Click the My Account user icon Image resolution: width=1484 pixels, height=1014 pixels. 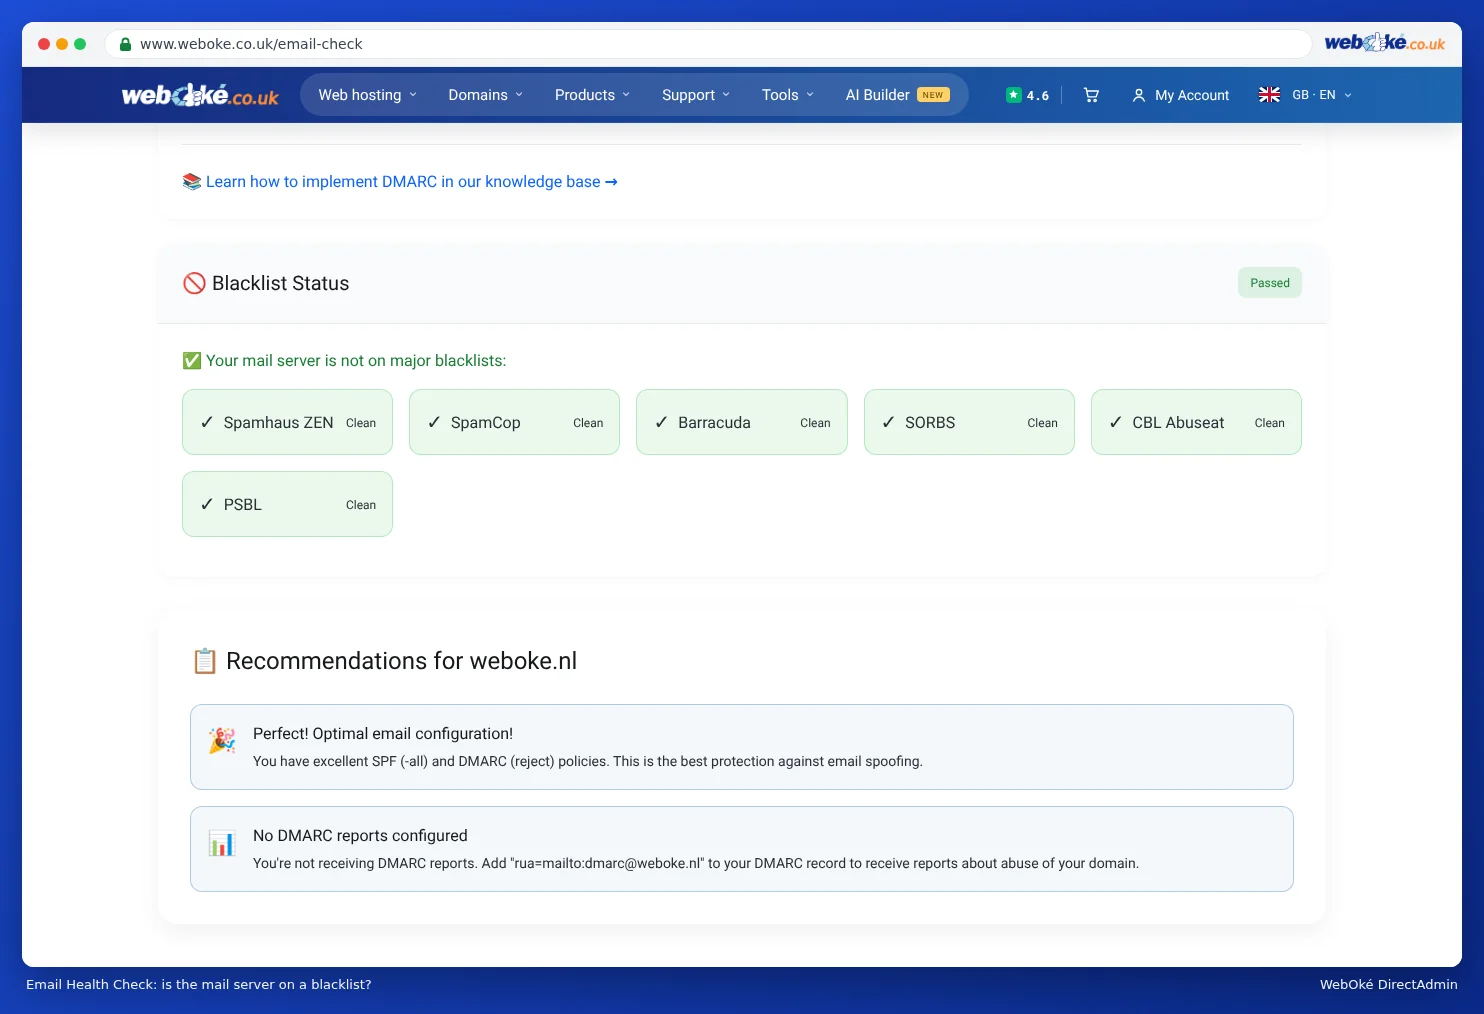coord(1138,95)
